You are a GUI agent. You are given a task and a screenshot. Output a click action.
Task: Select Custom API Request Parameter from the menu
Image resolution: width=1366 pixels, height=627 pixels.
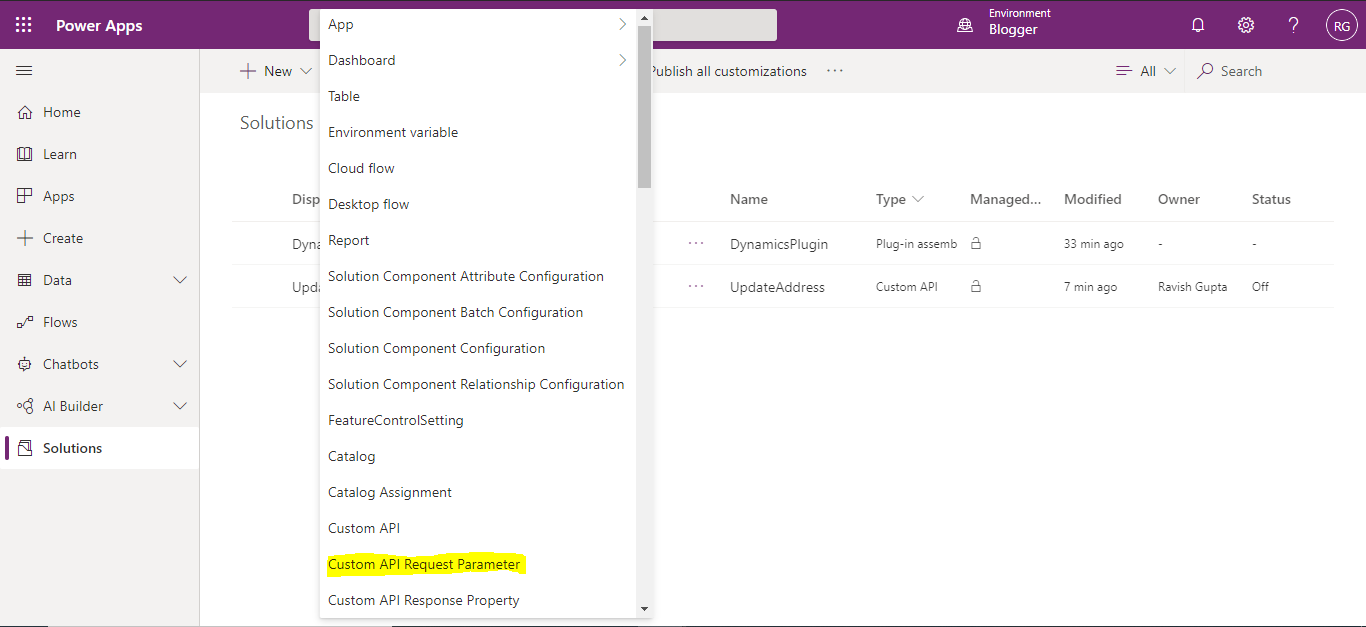pyautogui.click(x=425, y=563)
